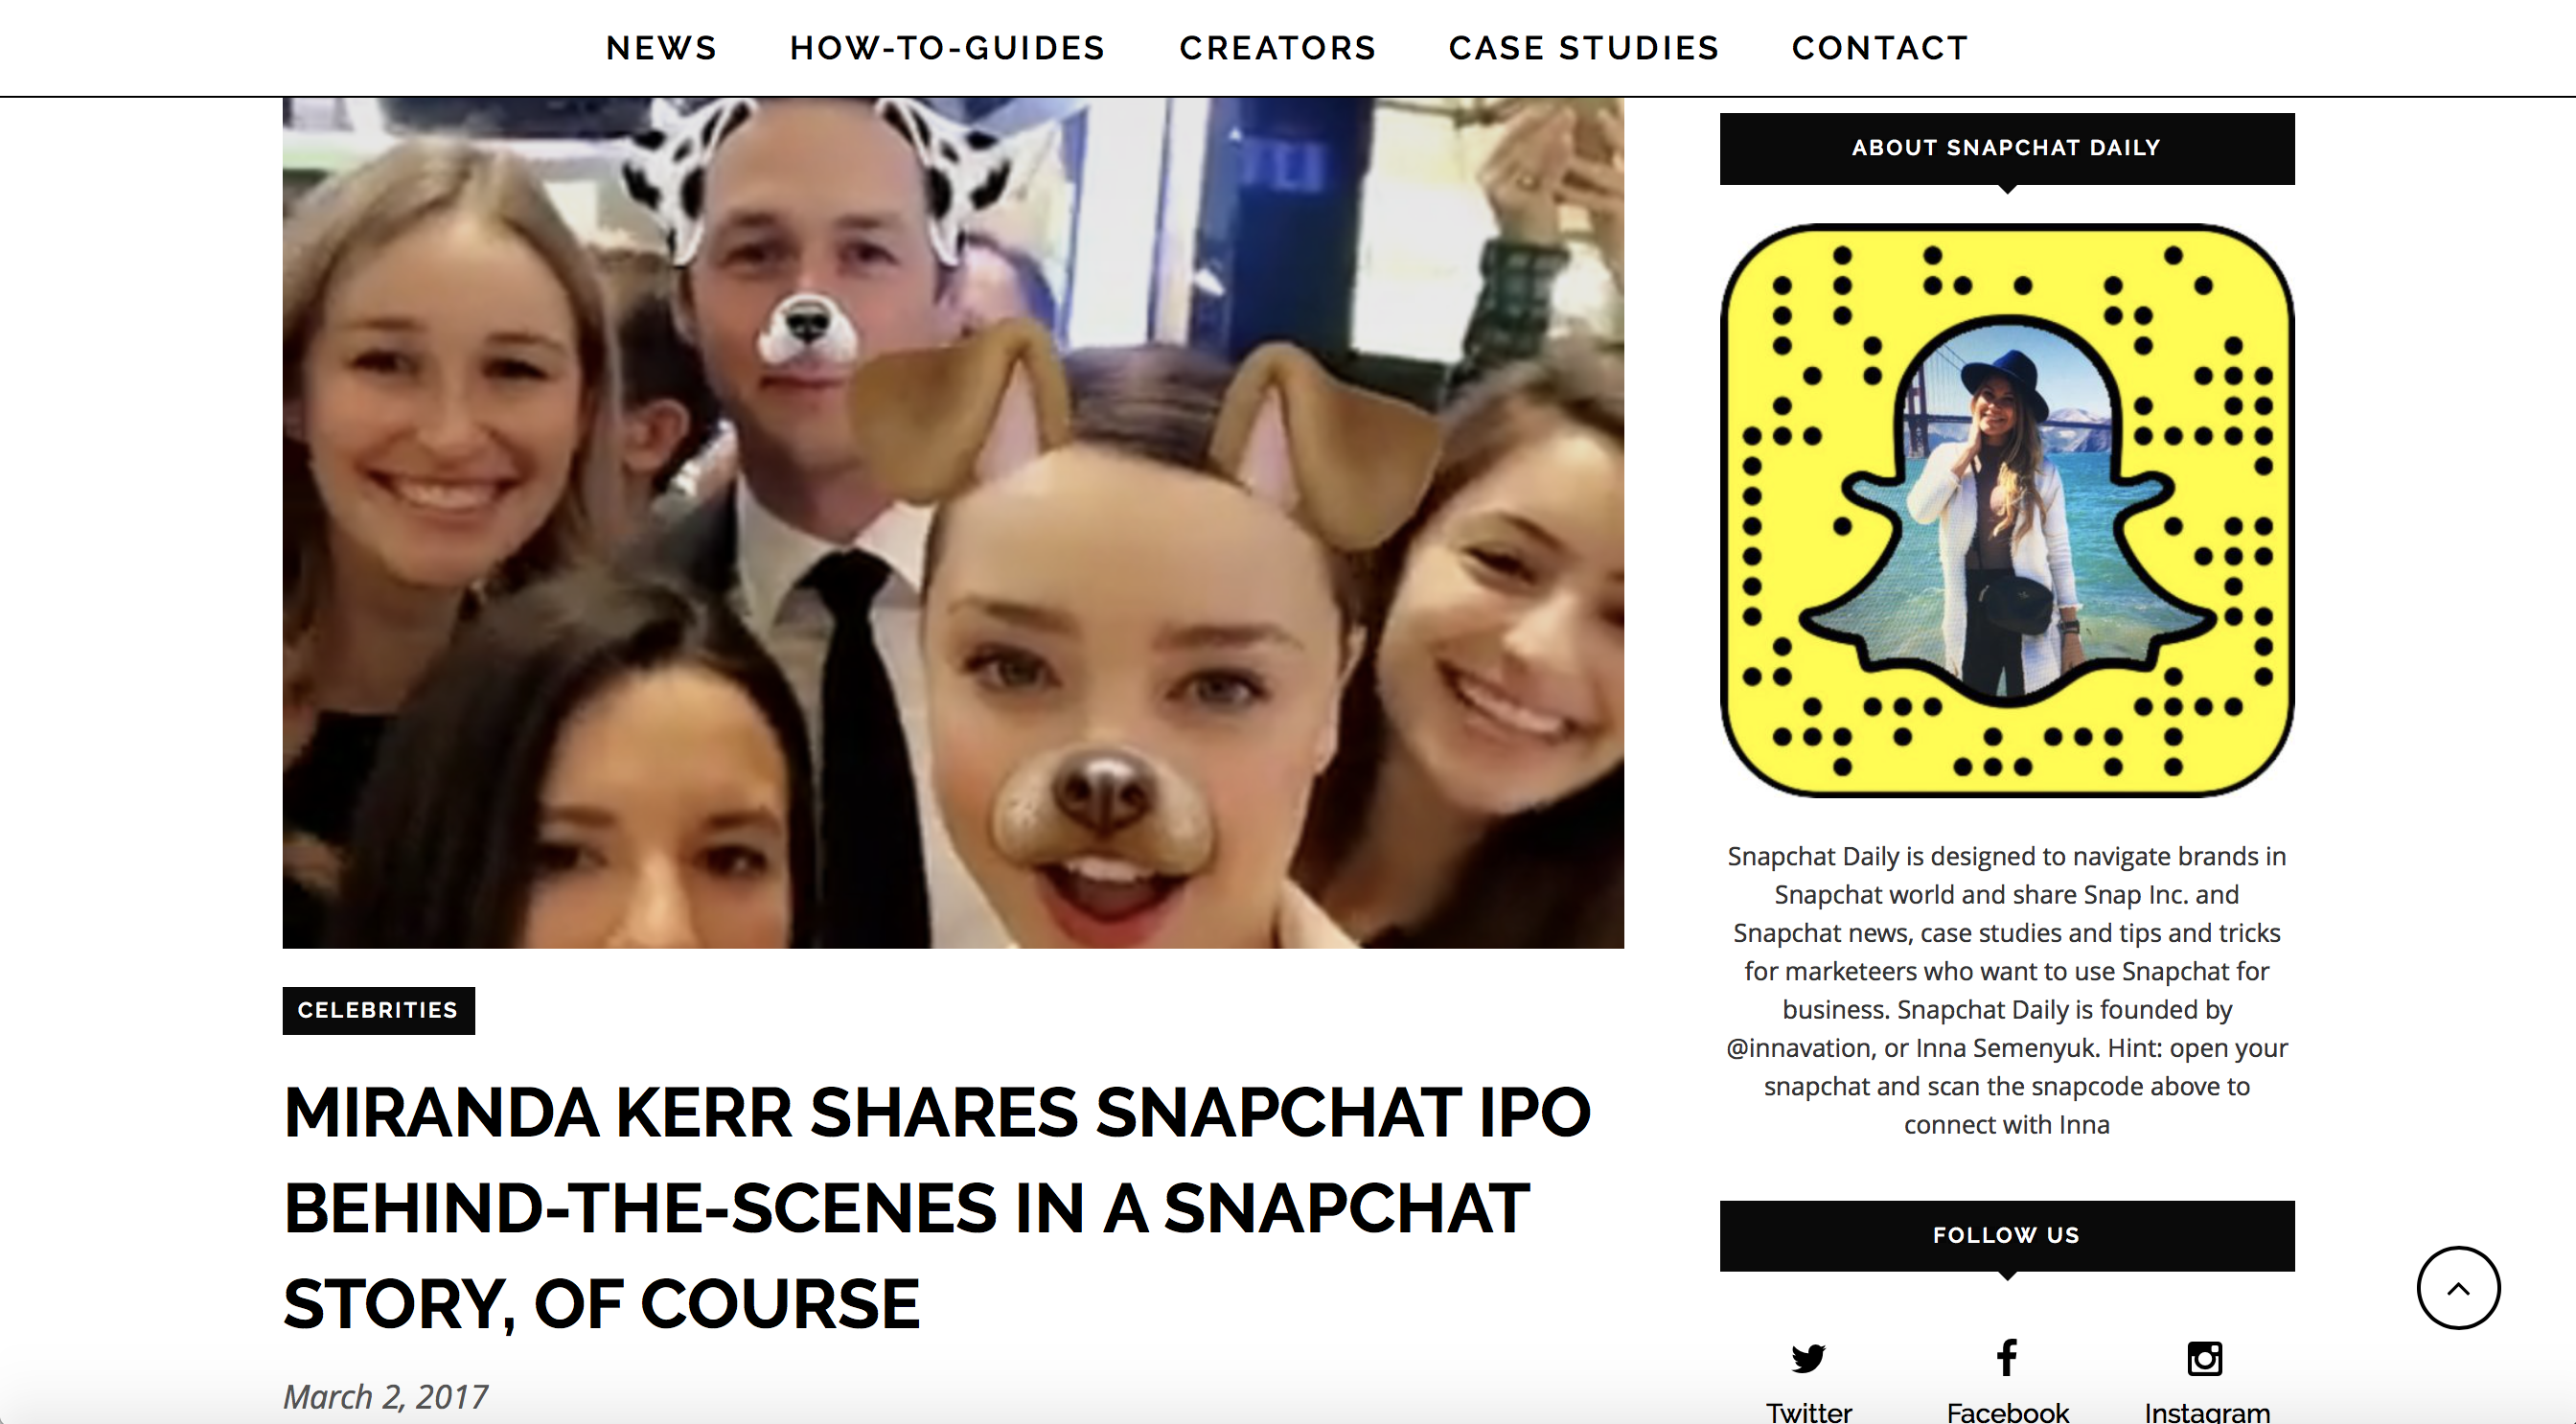Click the Follow Us header bar
The image size is (2576, 1424).
2007,1235
